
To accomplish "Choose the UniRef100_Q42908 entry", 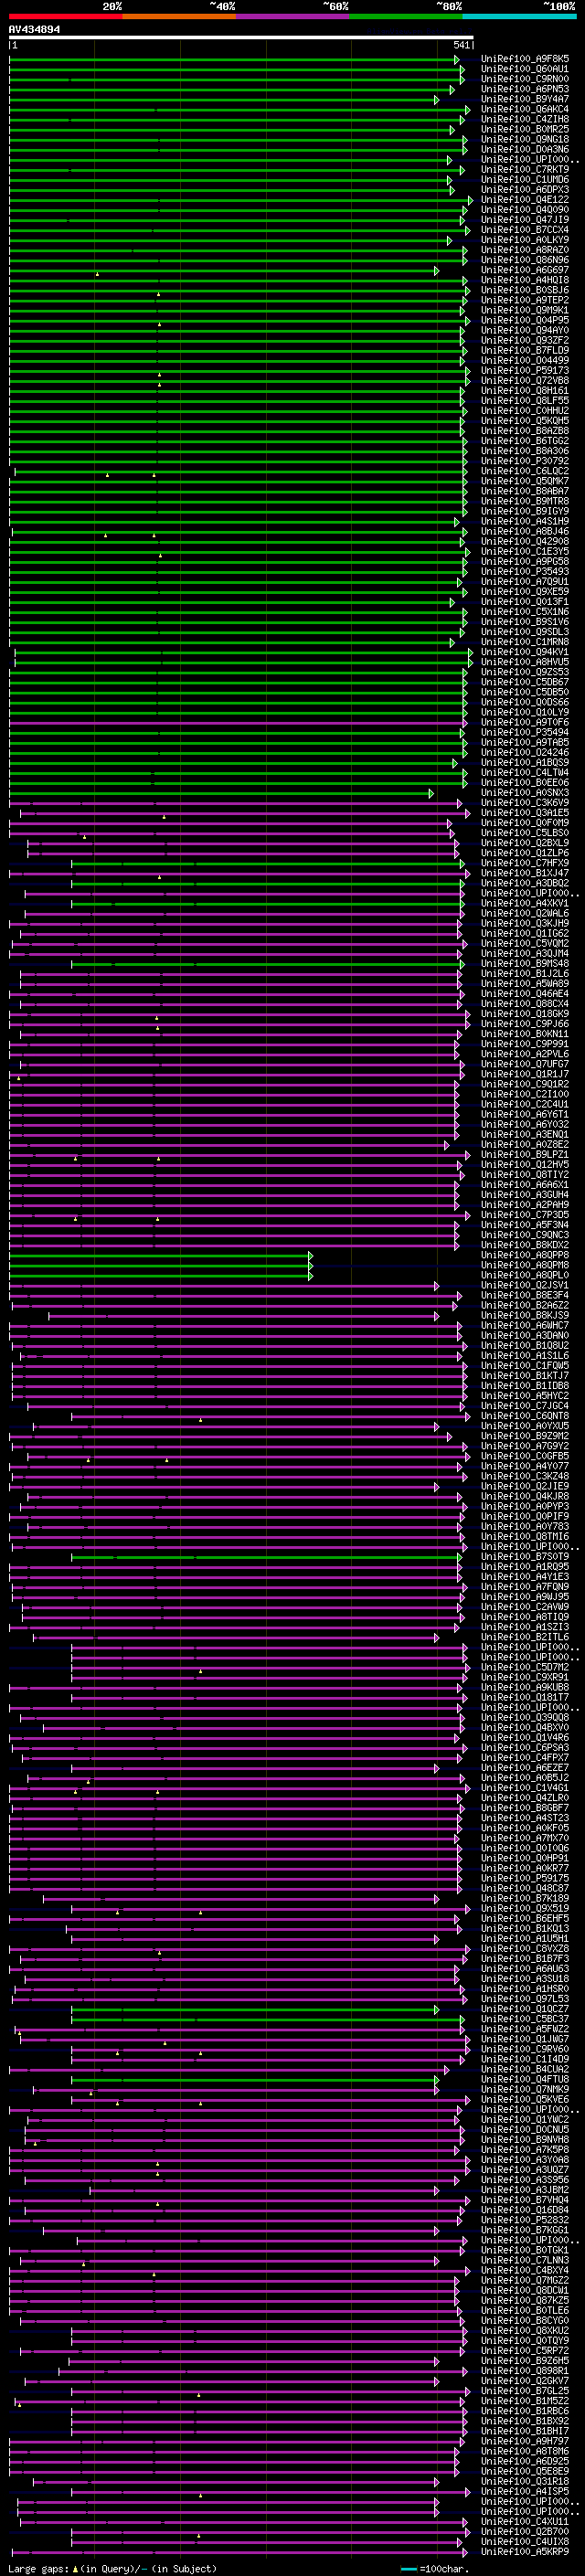I will 525,541.
